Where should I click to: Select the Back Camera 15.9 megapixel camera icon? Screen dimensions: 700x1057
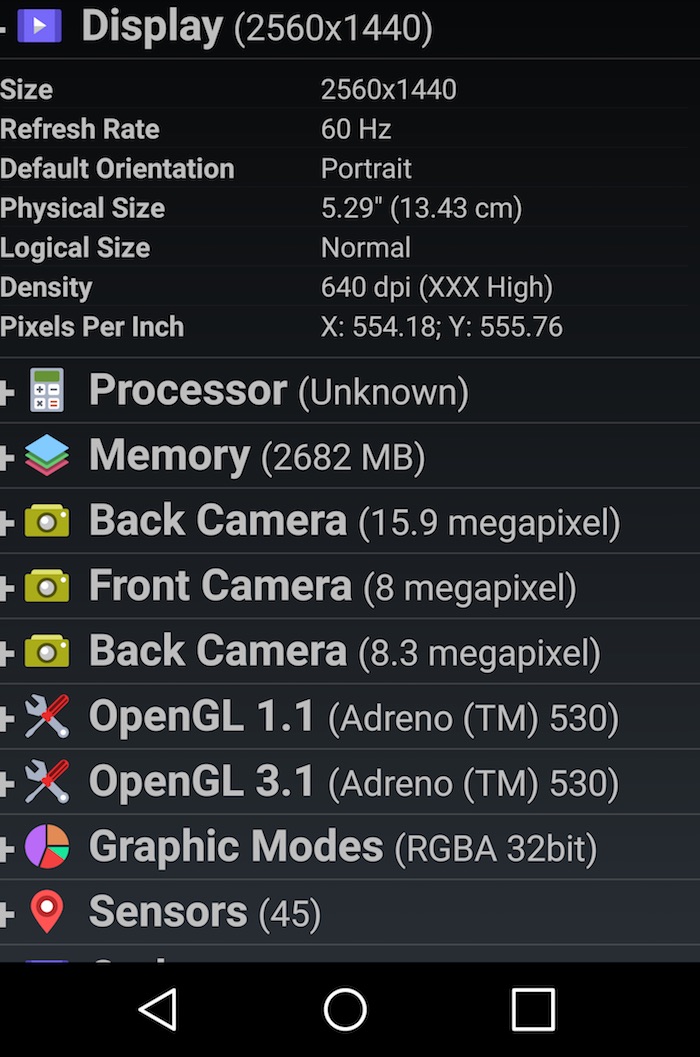(45, 520)
